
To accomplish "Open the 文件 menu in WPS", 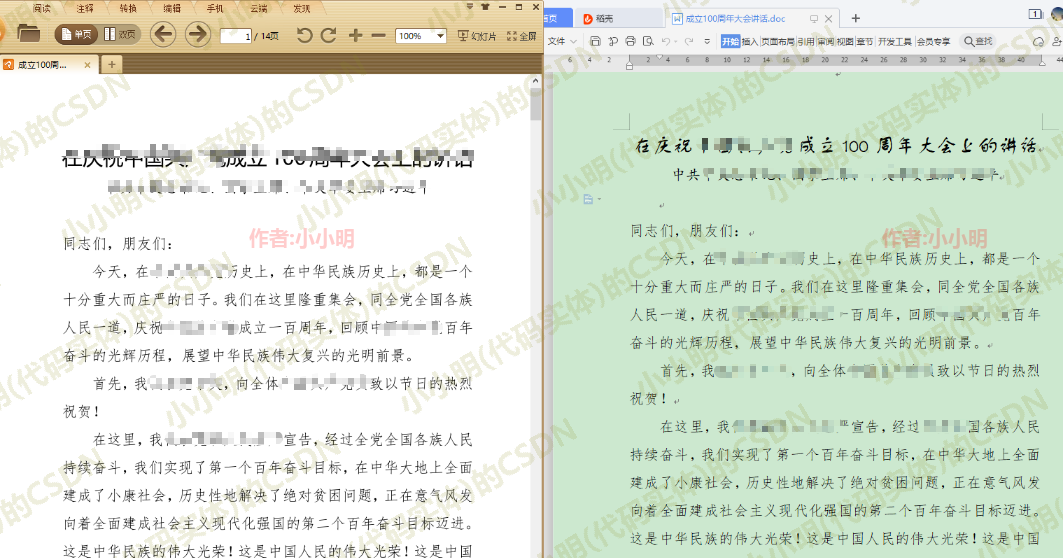I will click(x=562, y=41).
